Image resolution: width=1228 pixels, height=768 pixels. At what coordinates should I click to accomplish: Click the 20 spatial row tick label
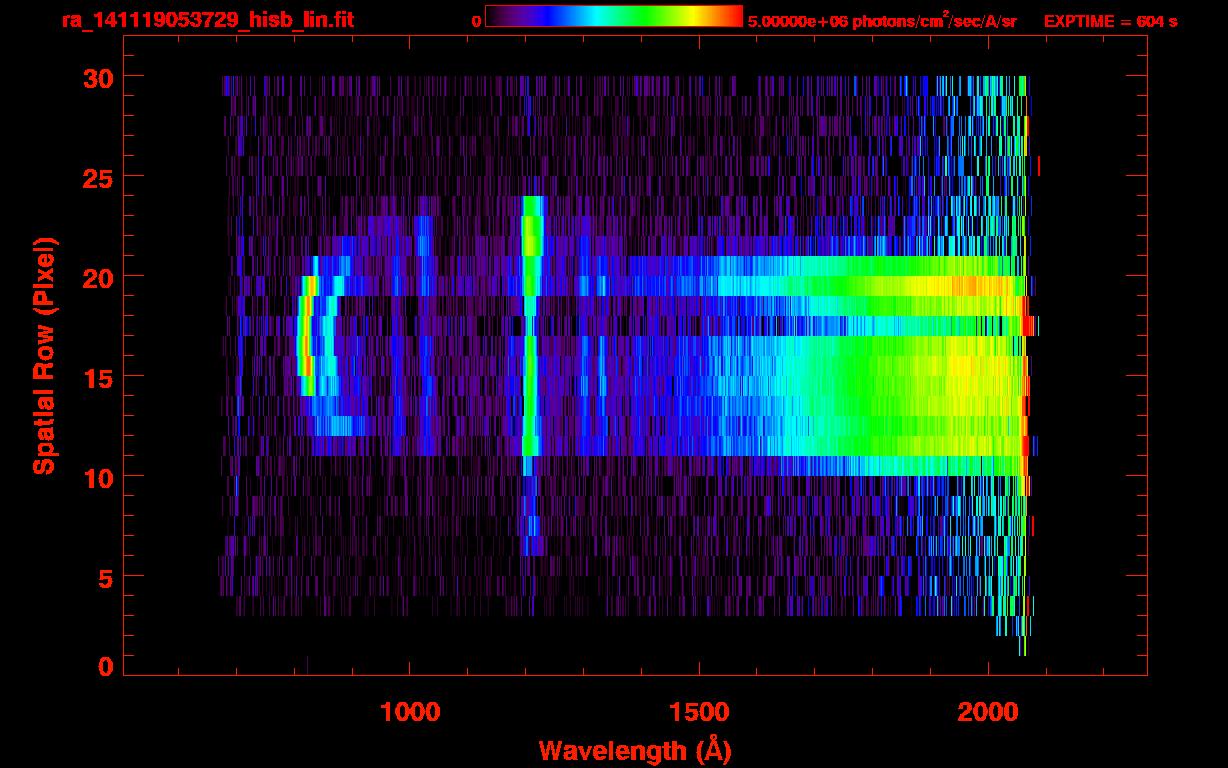point(98,277)
